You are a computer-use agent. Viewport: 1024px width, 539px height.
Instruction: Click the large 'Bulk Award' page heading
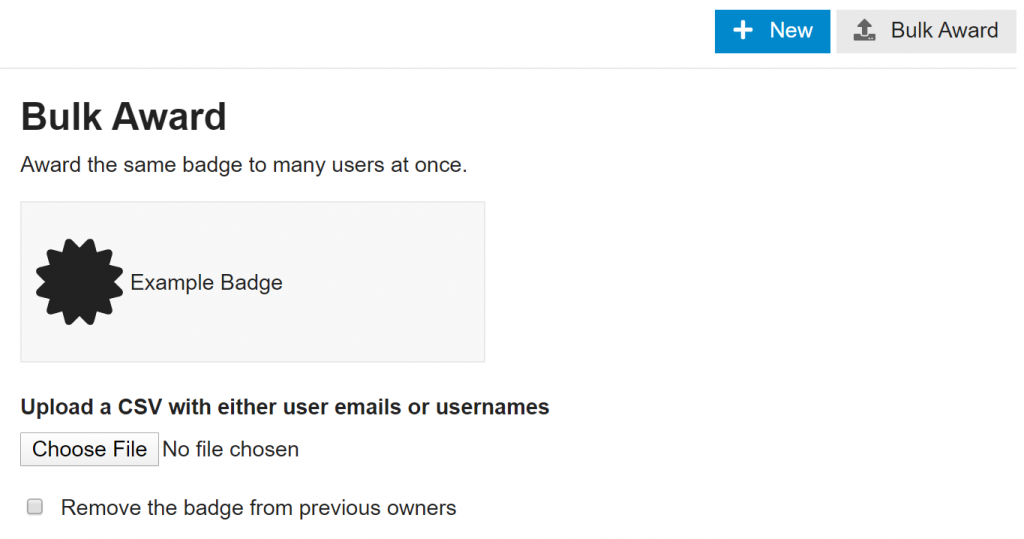point(123,117)
